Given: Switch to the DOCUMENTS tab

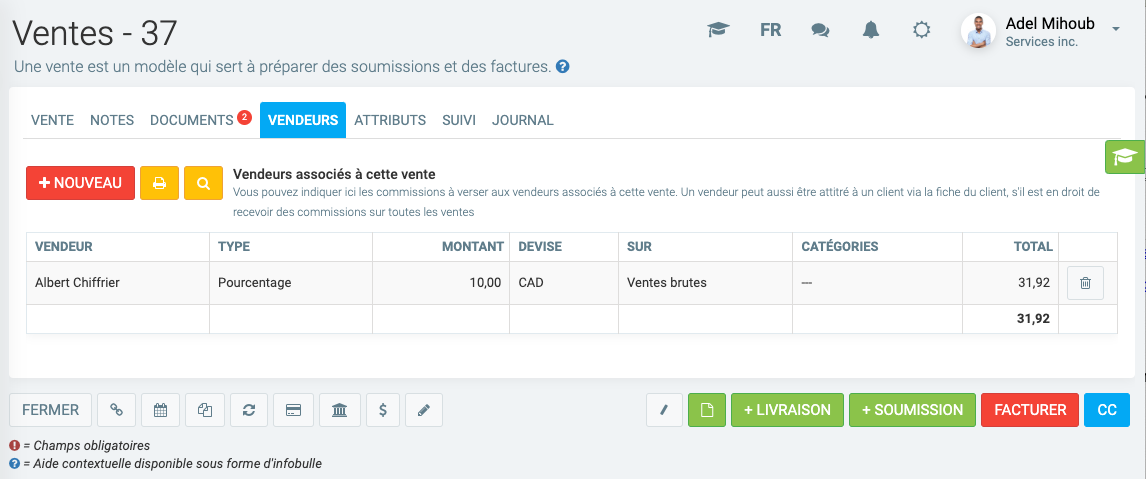Looking at the screenshot, I should [192, 120].
